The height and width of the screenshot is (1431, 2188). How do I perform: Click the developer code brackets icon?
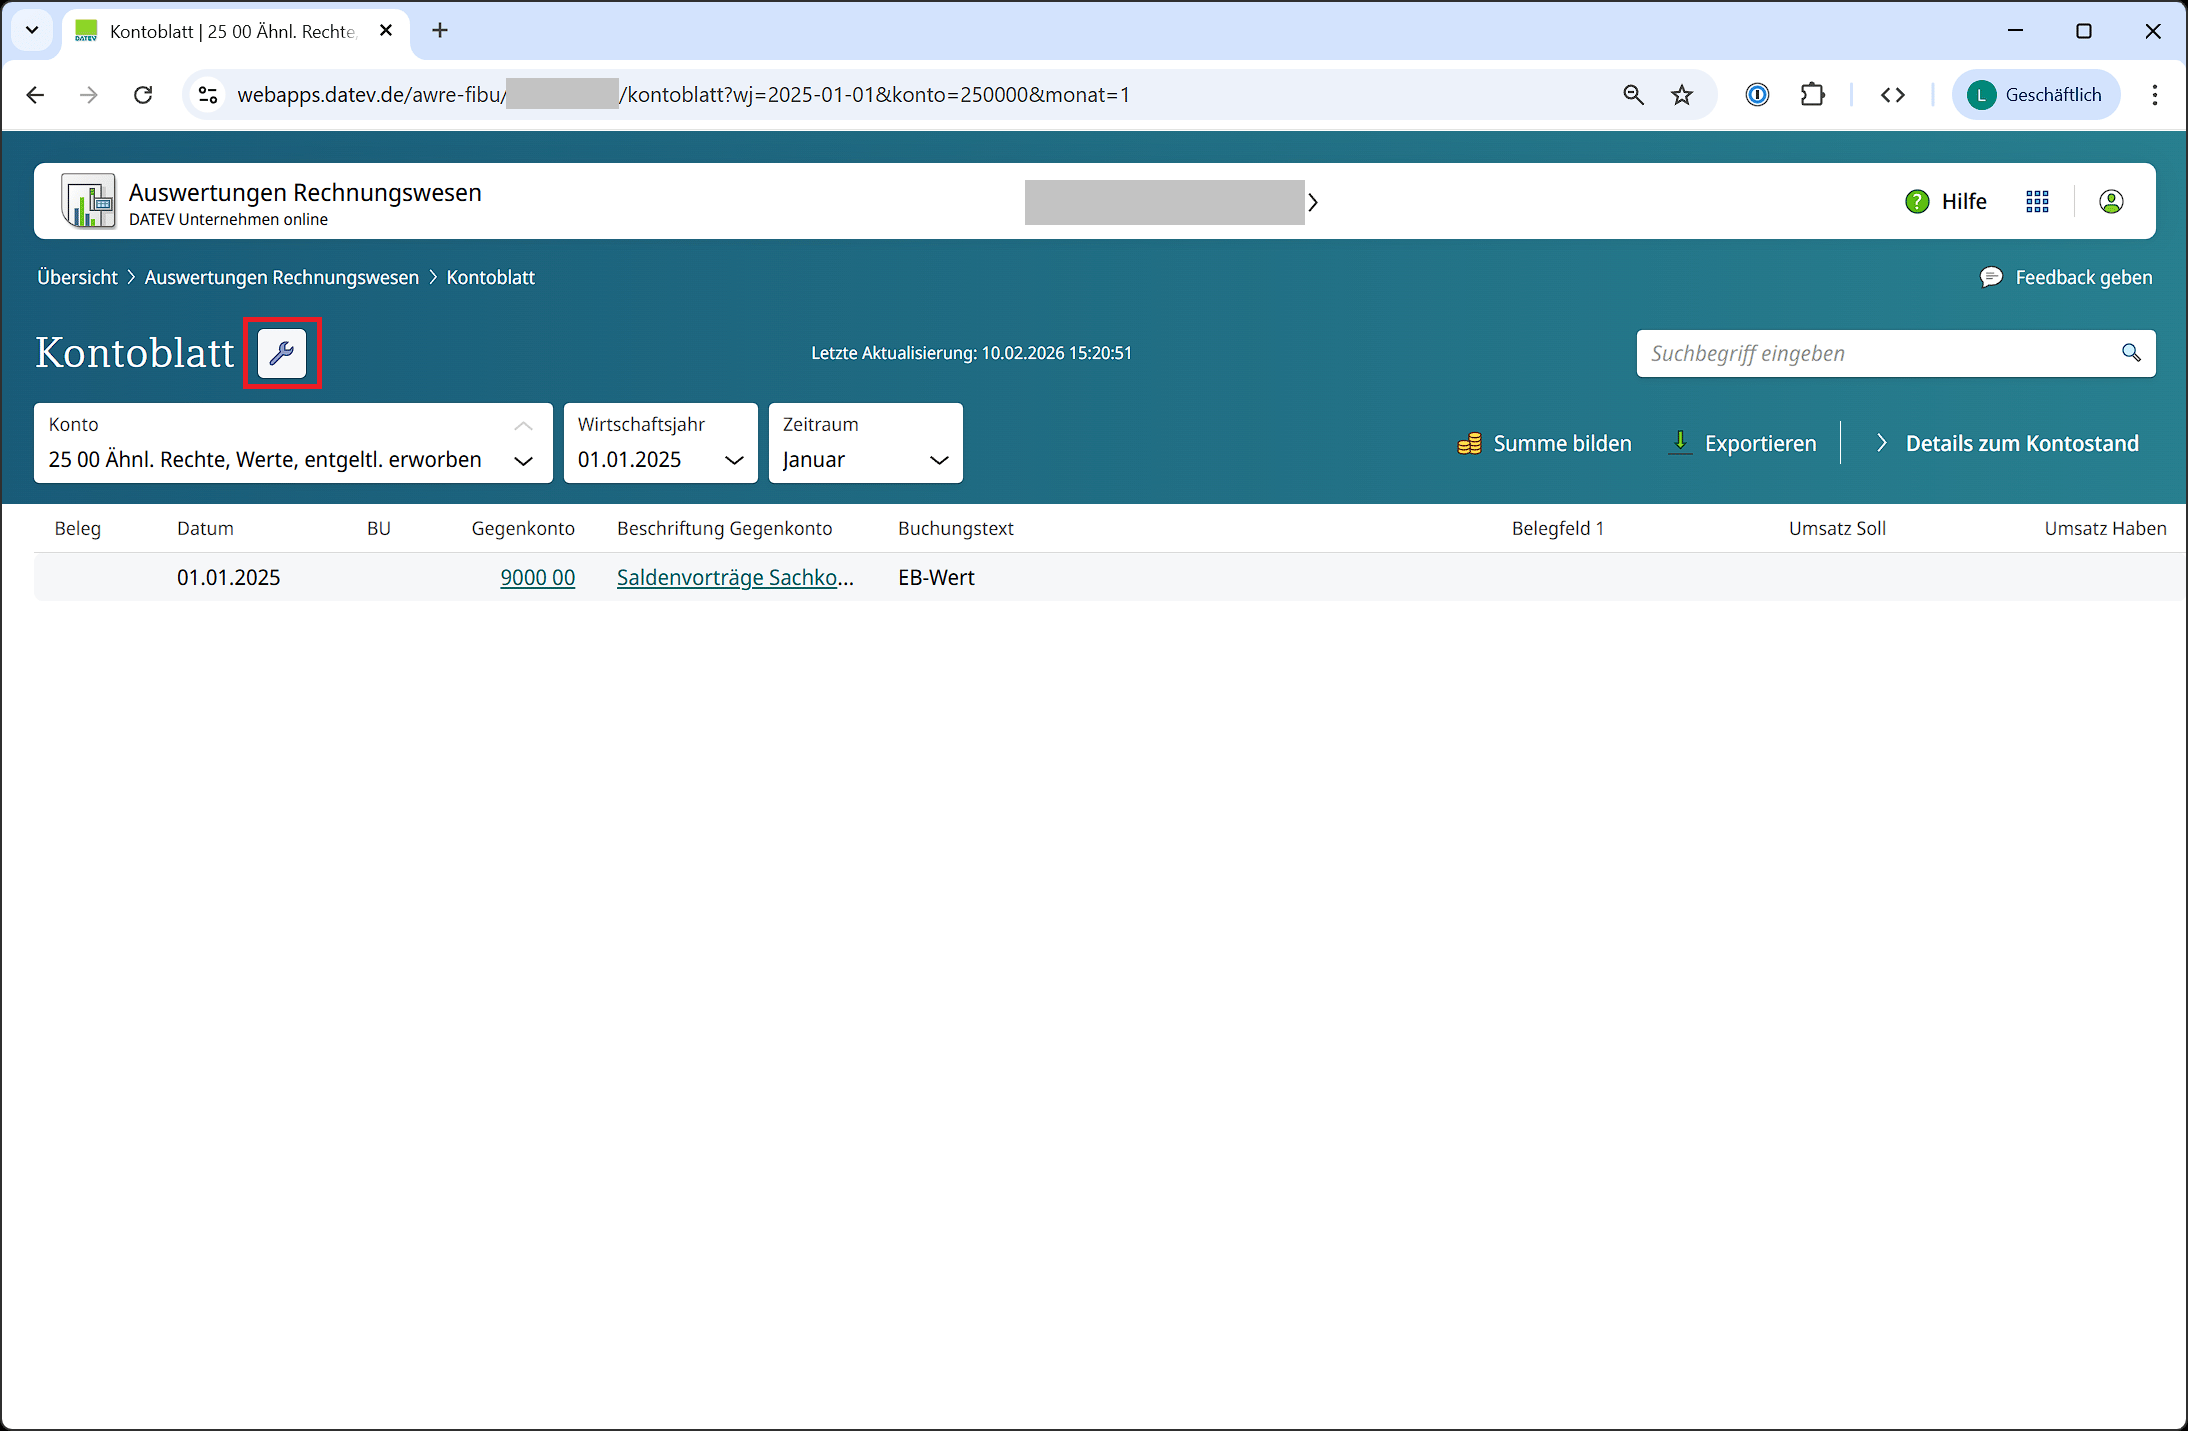(1892, 95)
